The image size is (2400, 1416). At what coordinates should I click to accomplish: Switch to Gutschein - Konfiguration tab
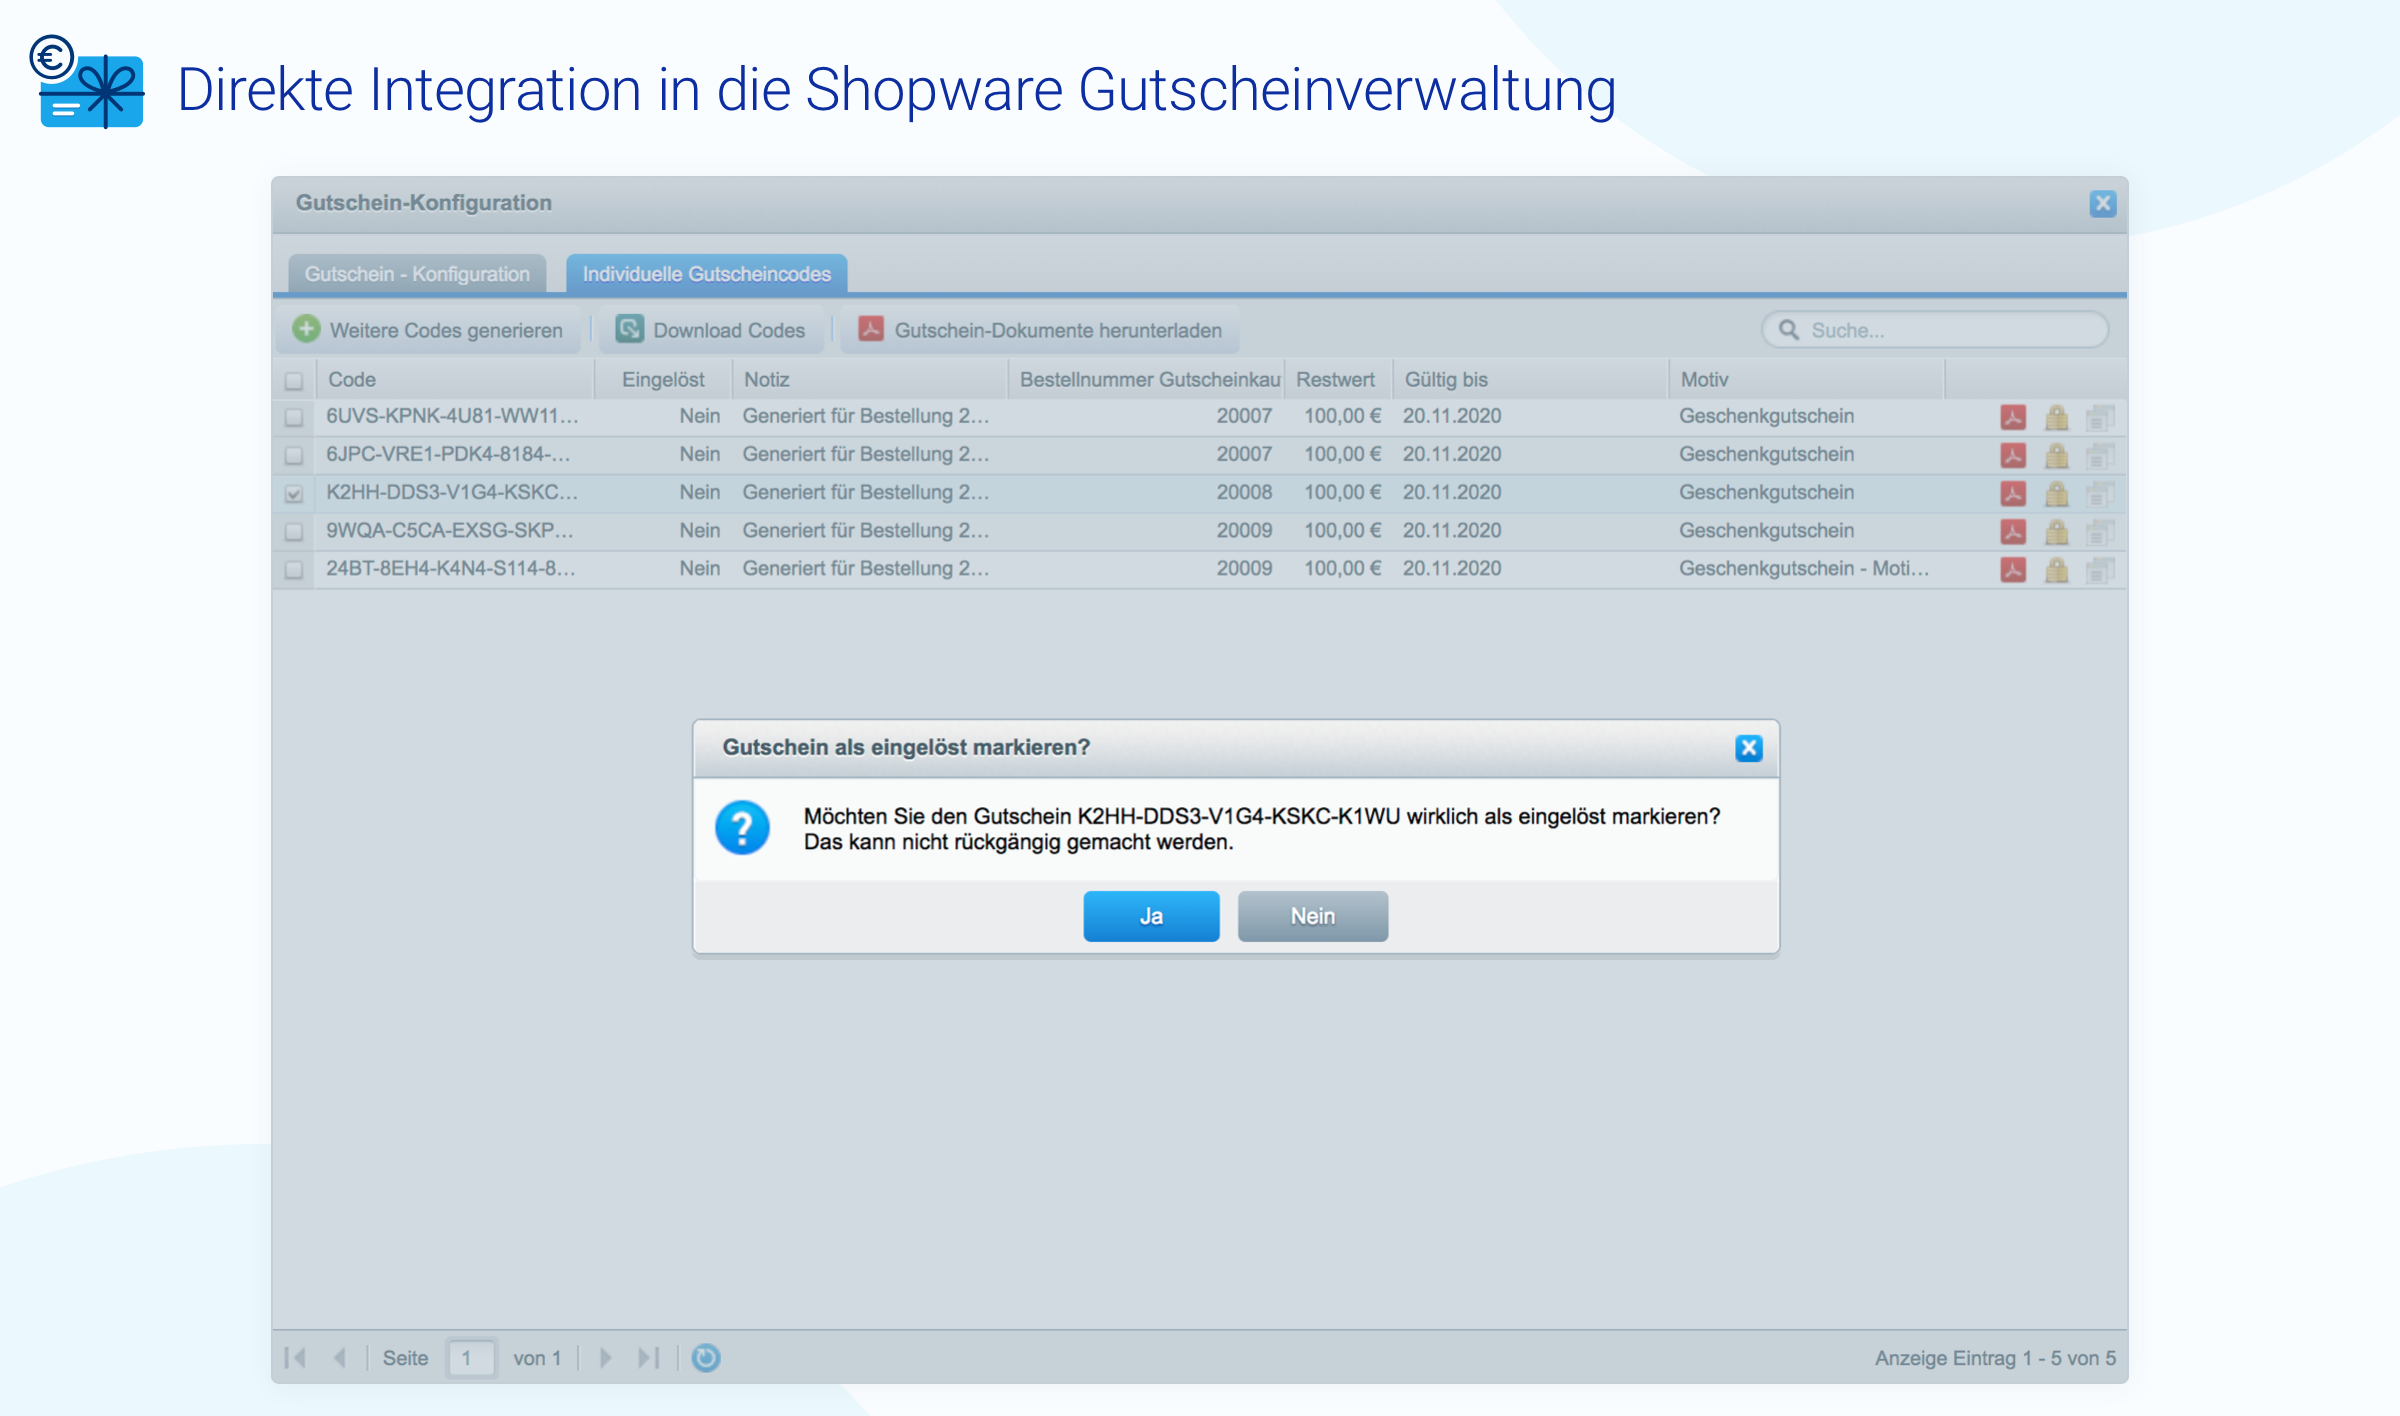[x=418, y=273]
